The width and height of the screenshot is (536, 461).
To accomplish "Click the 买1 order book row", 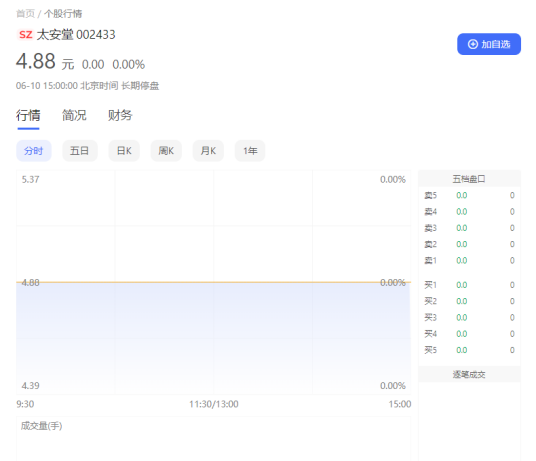I will (469, 285).
